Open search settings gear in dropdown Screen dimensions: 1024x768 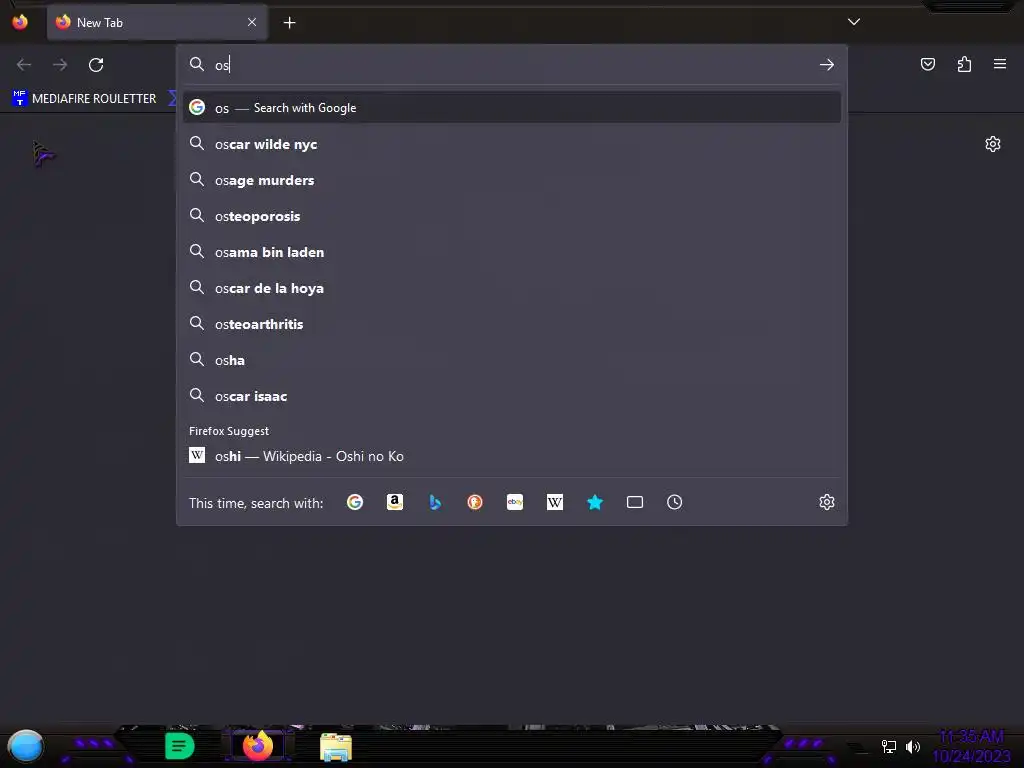point(827,502)
